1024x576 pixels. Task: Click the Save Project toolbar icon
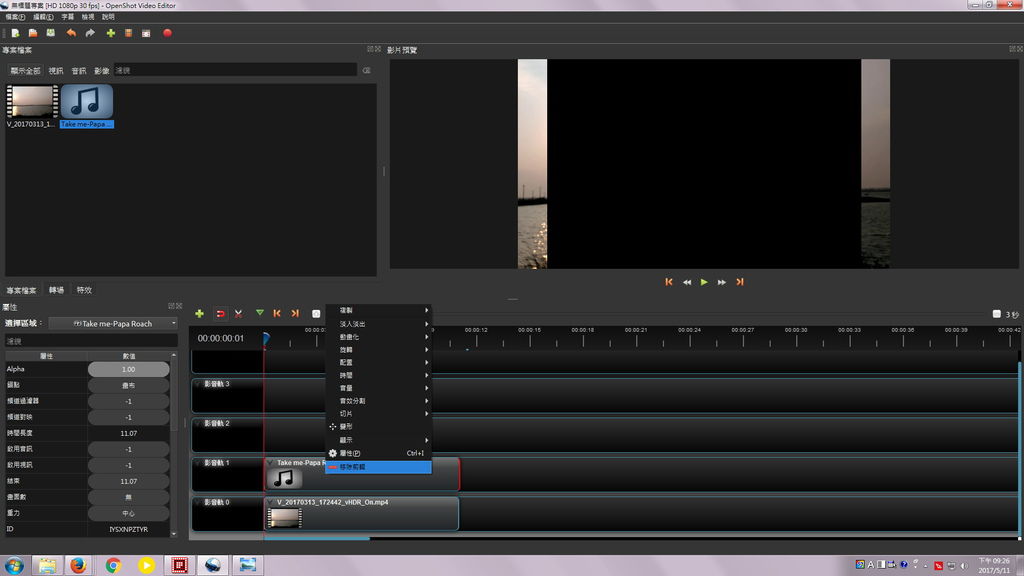point(50,33)
